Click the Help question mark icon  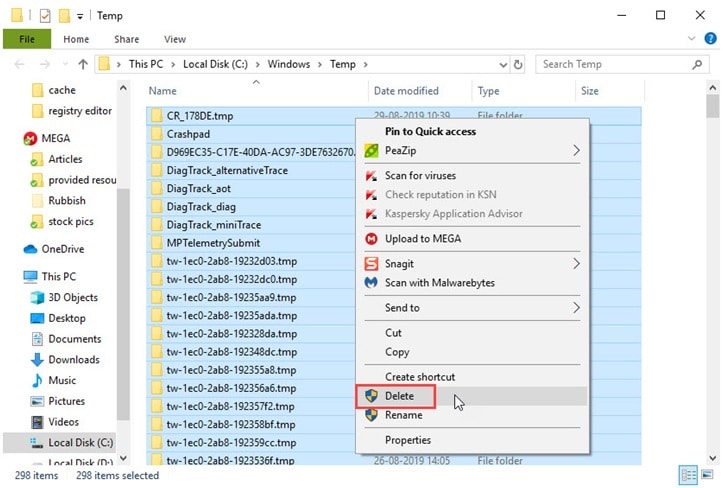pos(711,39)
